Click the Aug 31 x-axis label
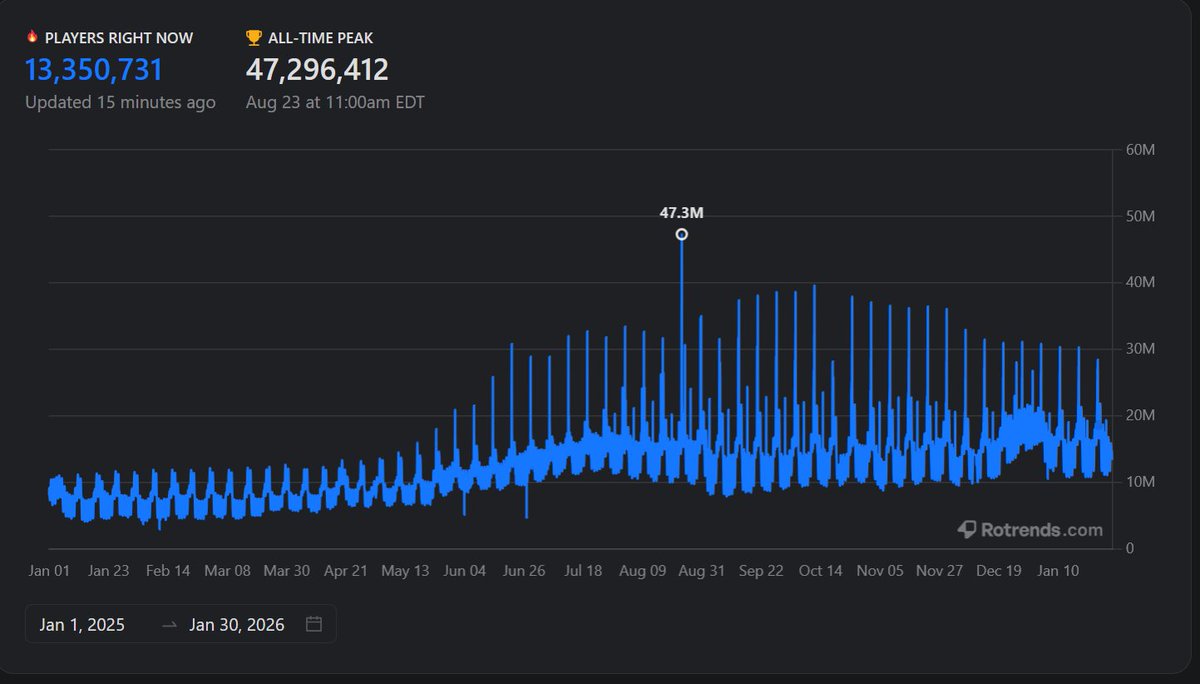The image size is (1200, 684). point(702,571)
